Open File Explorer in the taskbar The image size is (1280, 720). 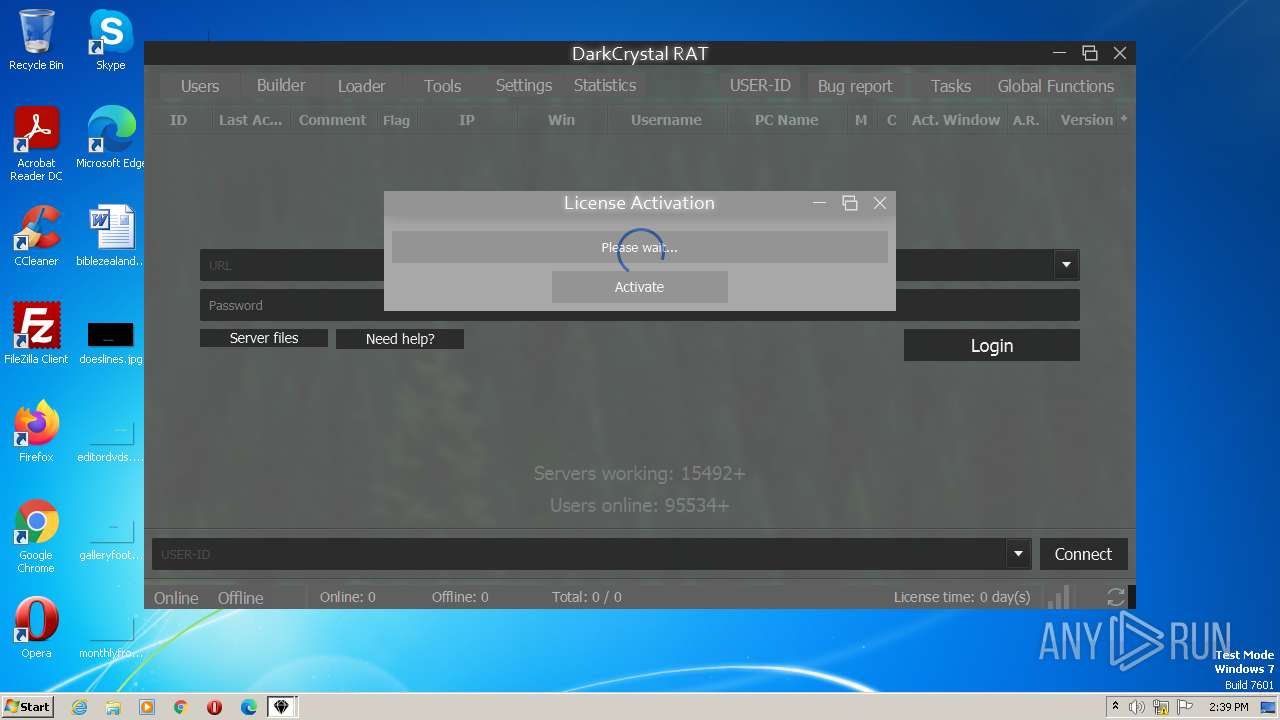[x=113, y=707]
